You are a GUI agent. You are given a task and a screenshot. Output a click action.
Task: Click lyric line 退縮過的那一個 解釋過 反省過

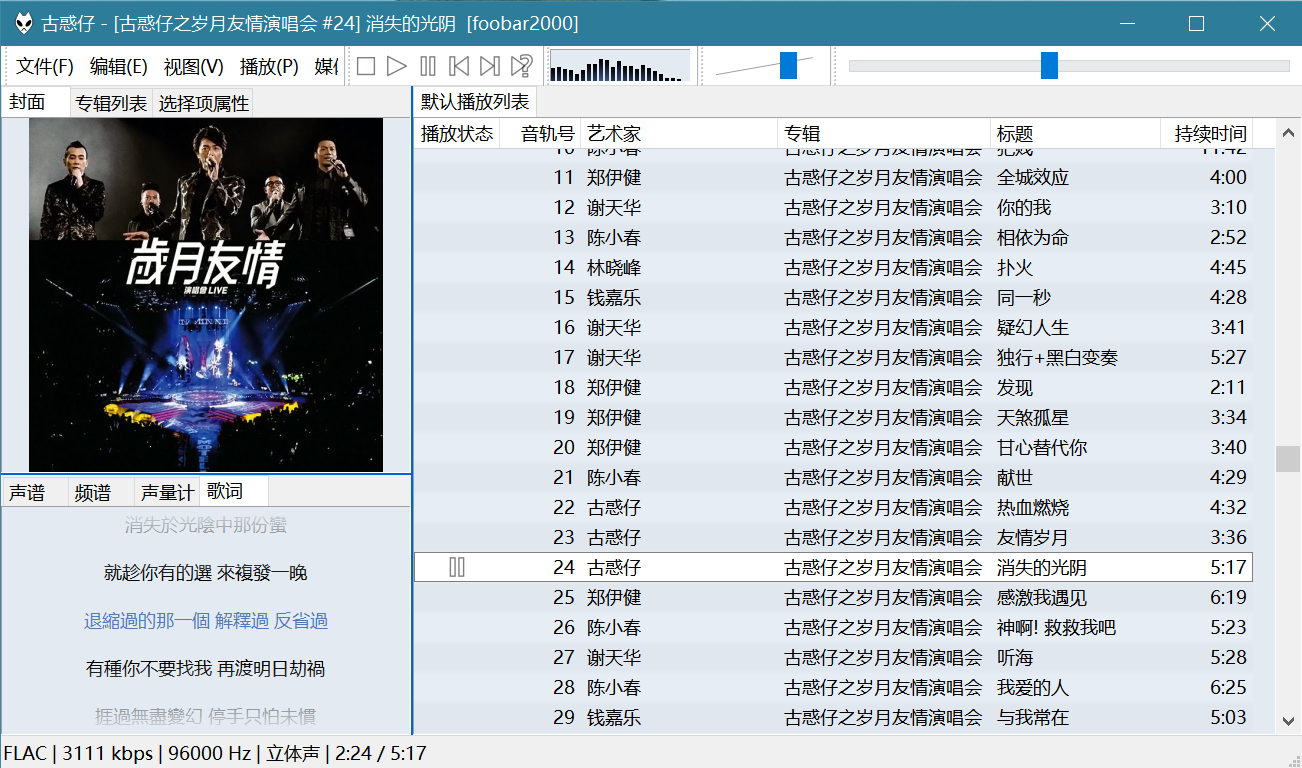pos(206,621)
